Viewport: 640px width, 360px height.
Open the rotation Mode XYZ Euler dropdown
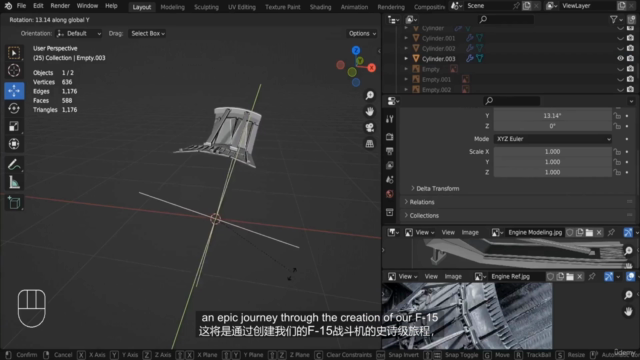(x=553, y=139)
